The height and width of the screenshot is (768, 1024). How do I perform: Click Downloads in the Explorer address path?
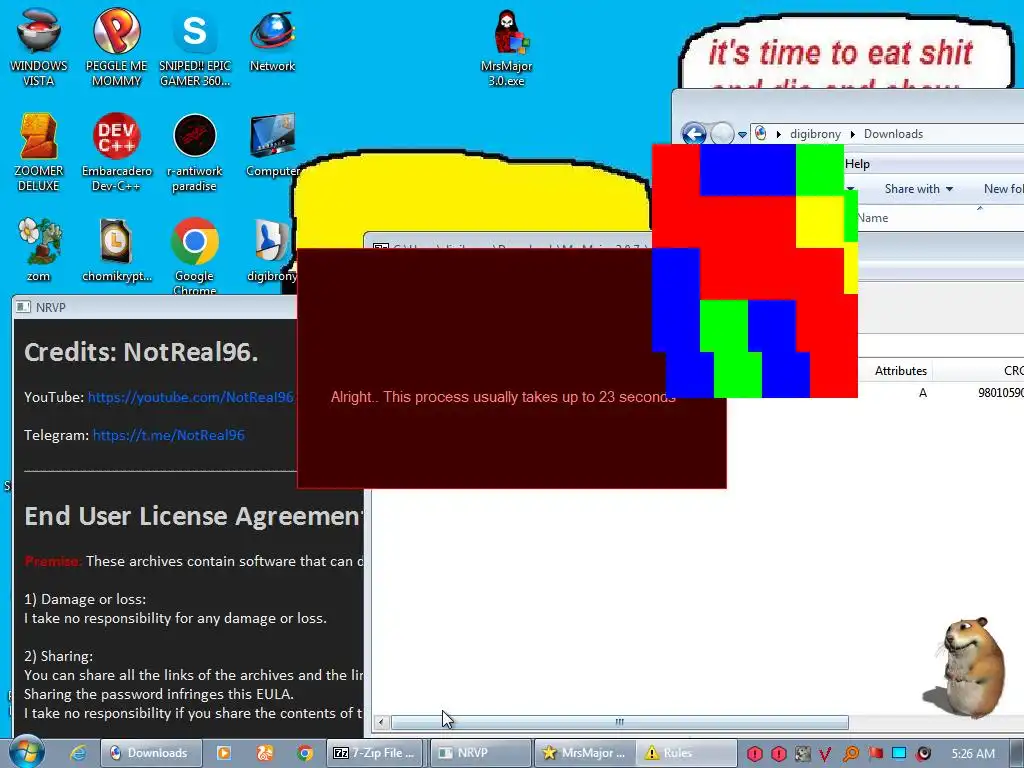tap(893, 134)
